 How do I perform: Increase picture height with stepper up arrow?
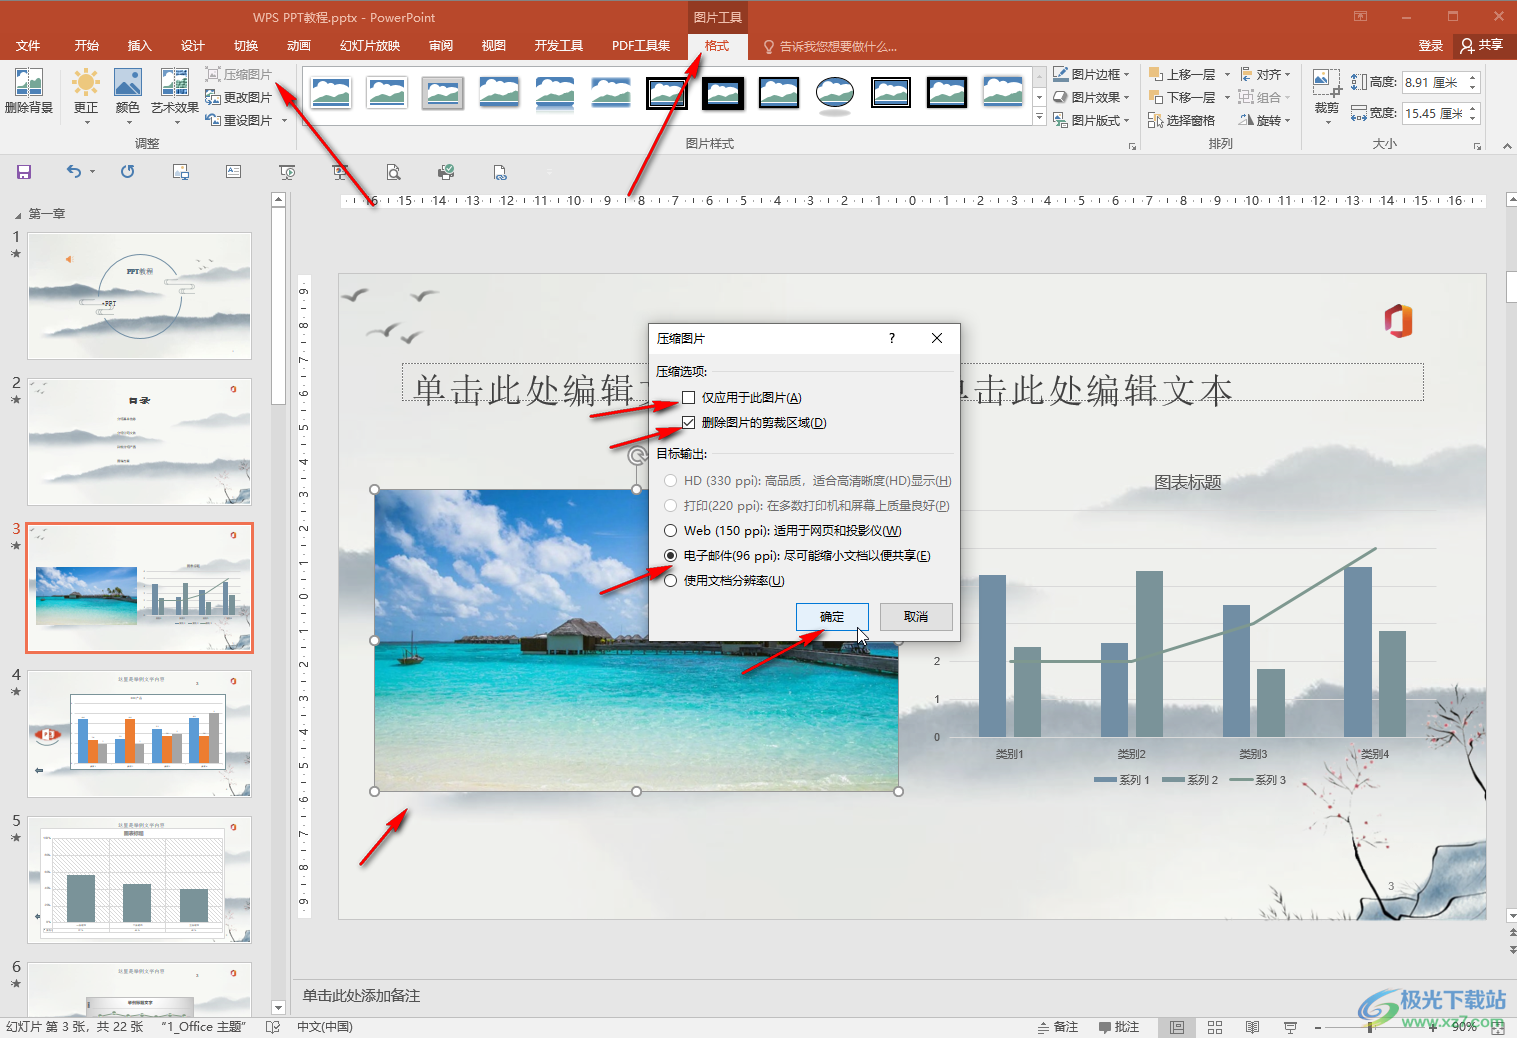[x=1473, y=77]
